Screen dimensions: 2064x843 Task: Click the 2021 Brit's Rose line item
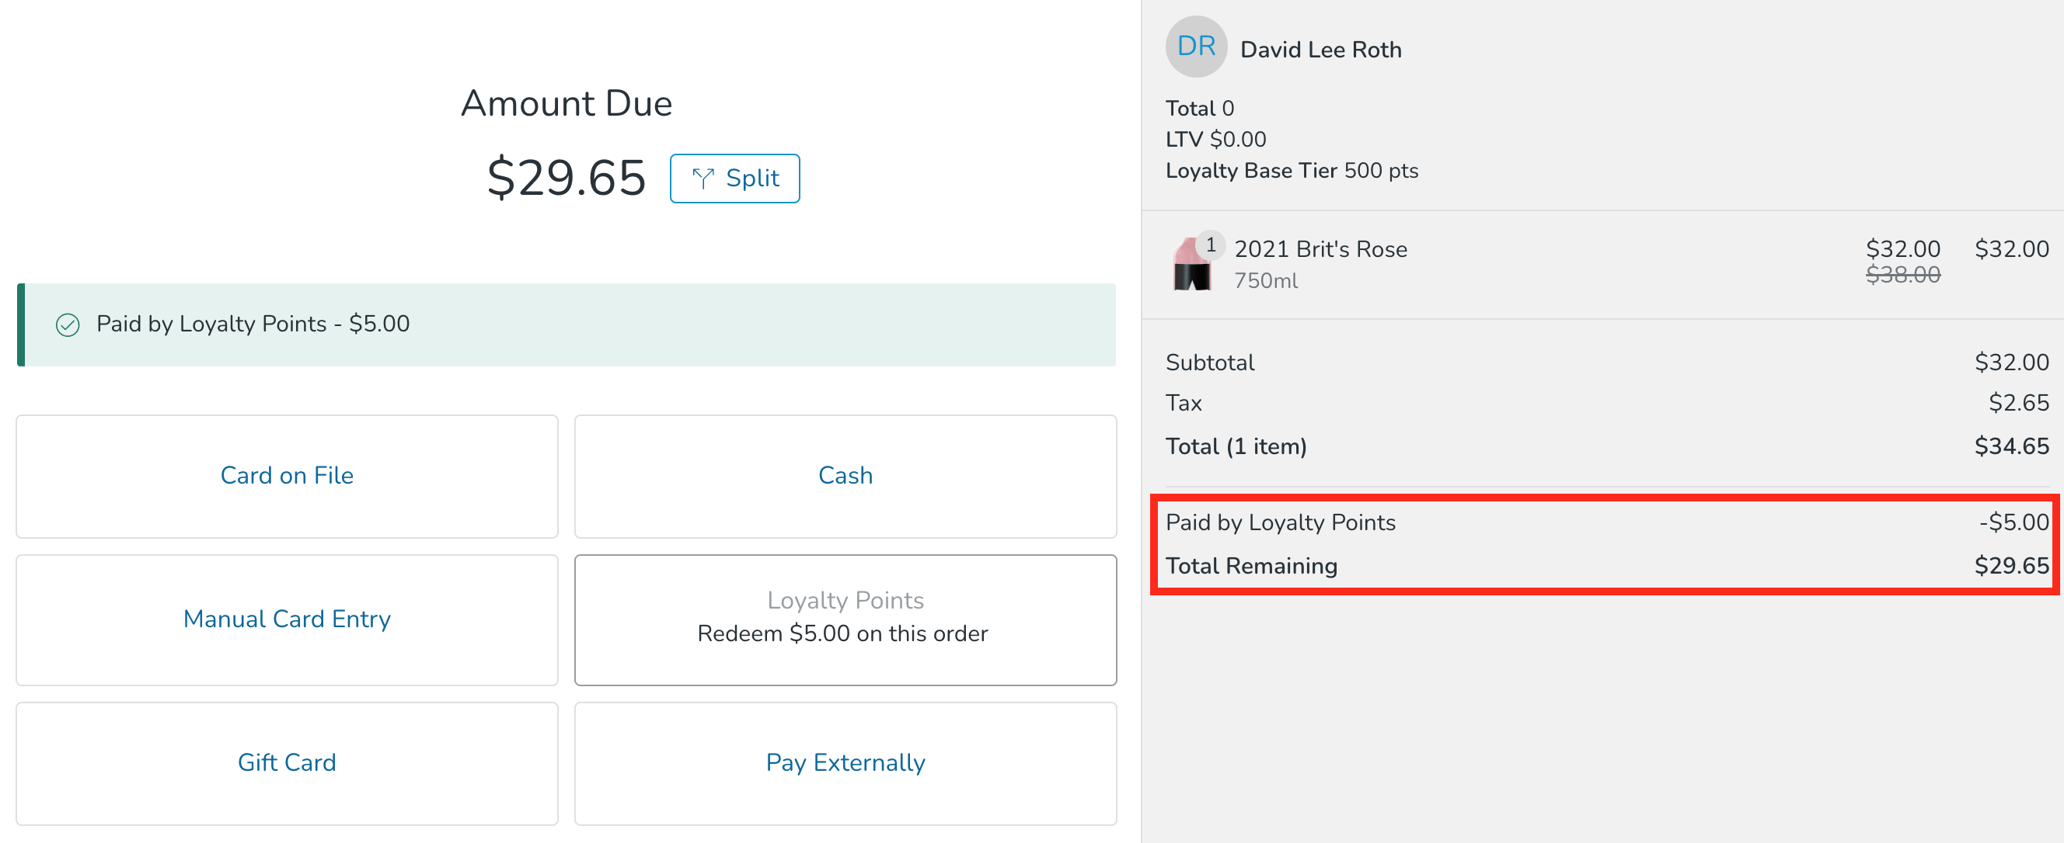1320,249
